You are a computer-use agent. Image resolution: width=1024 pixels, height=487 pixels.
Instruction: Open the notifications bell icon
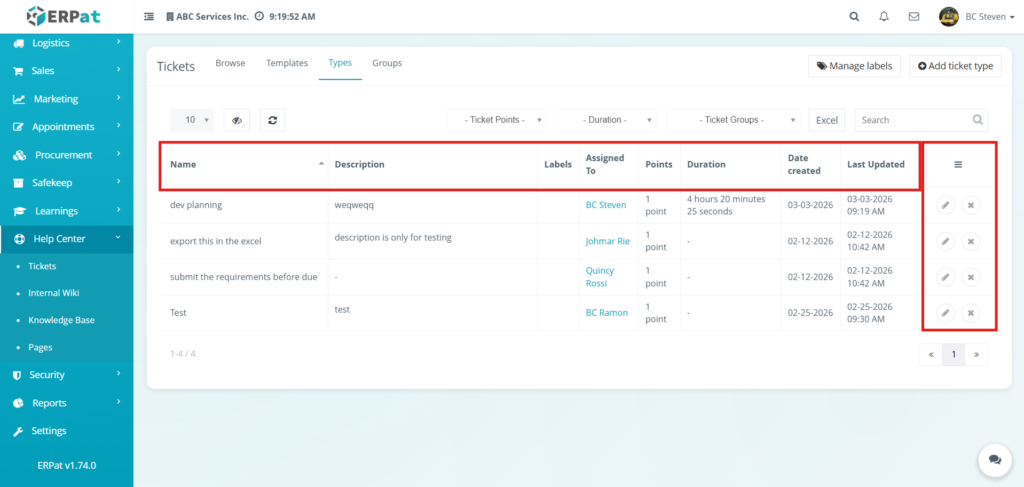883,17
